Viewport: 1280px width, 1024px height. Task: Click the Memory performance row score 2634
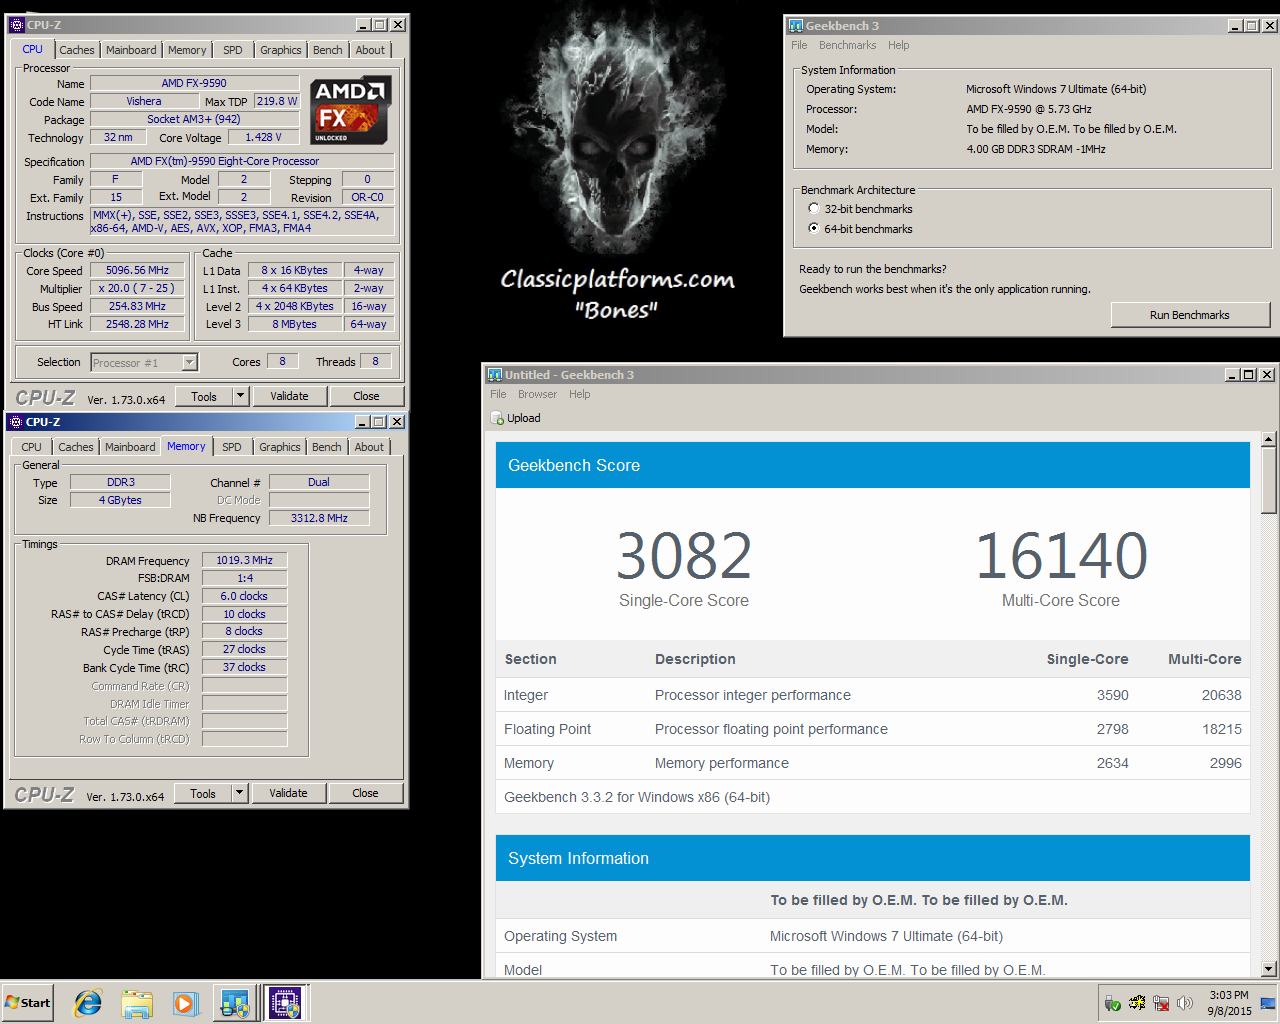tap(1112, 763)
